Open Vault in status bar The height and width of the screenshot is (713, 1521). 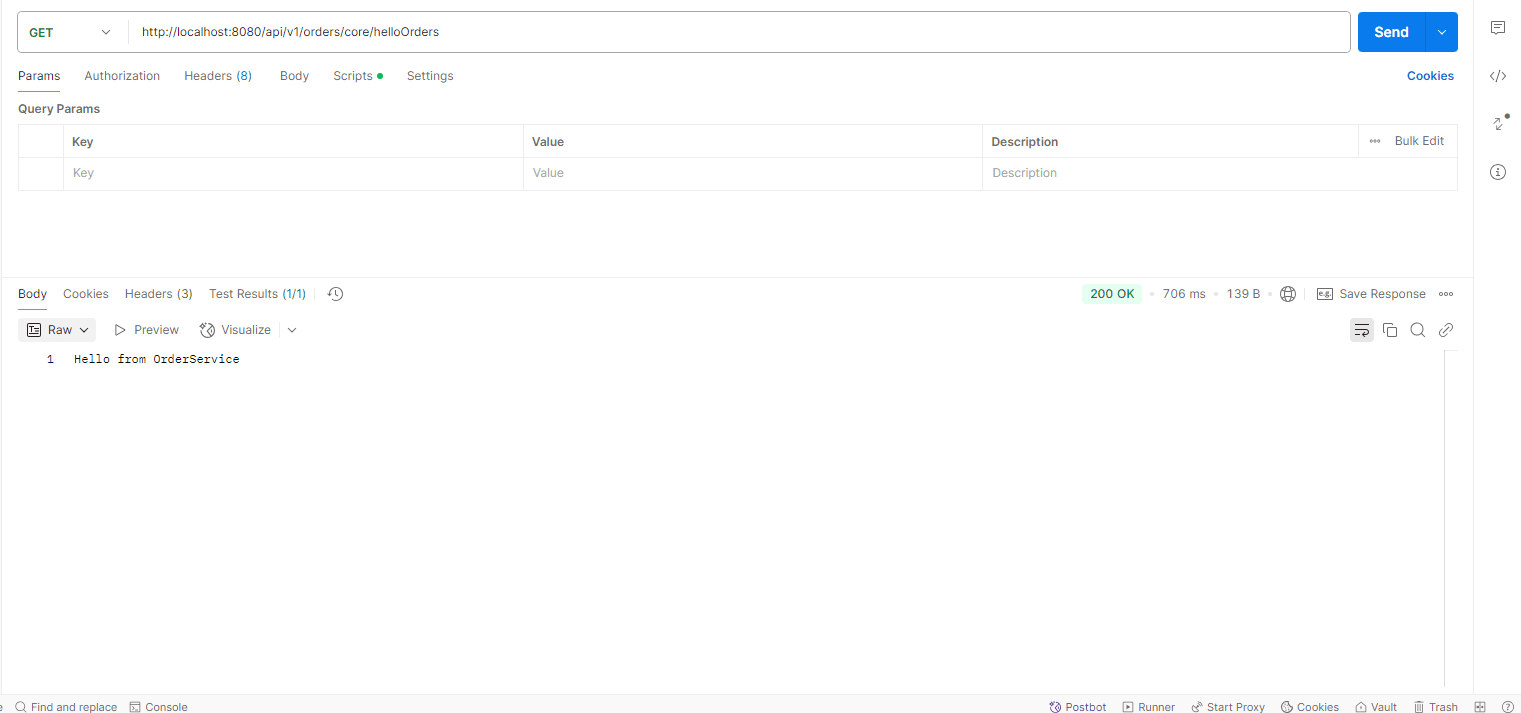(x=1376, y=707)
